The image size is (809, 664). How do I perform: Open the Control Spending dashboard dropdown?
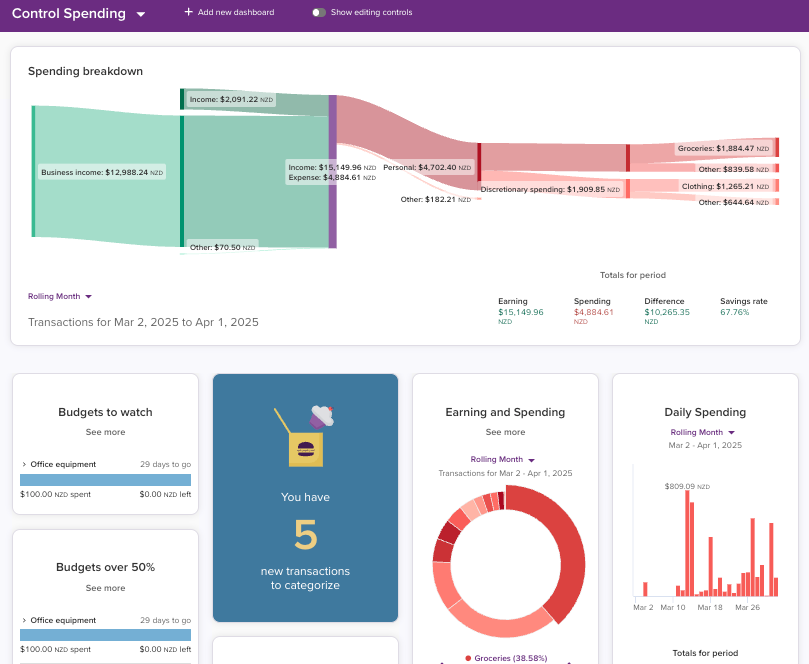(x=78, y=13)
